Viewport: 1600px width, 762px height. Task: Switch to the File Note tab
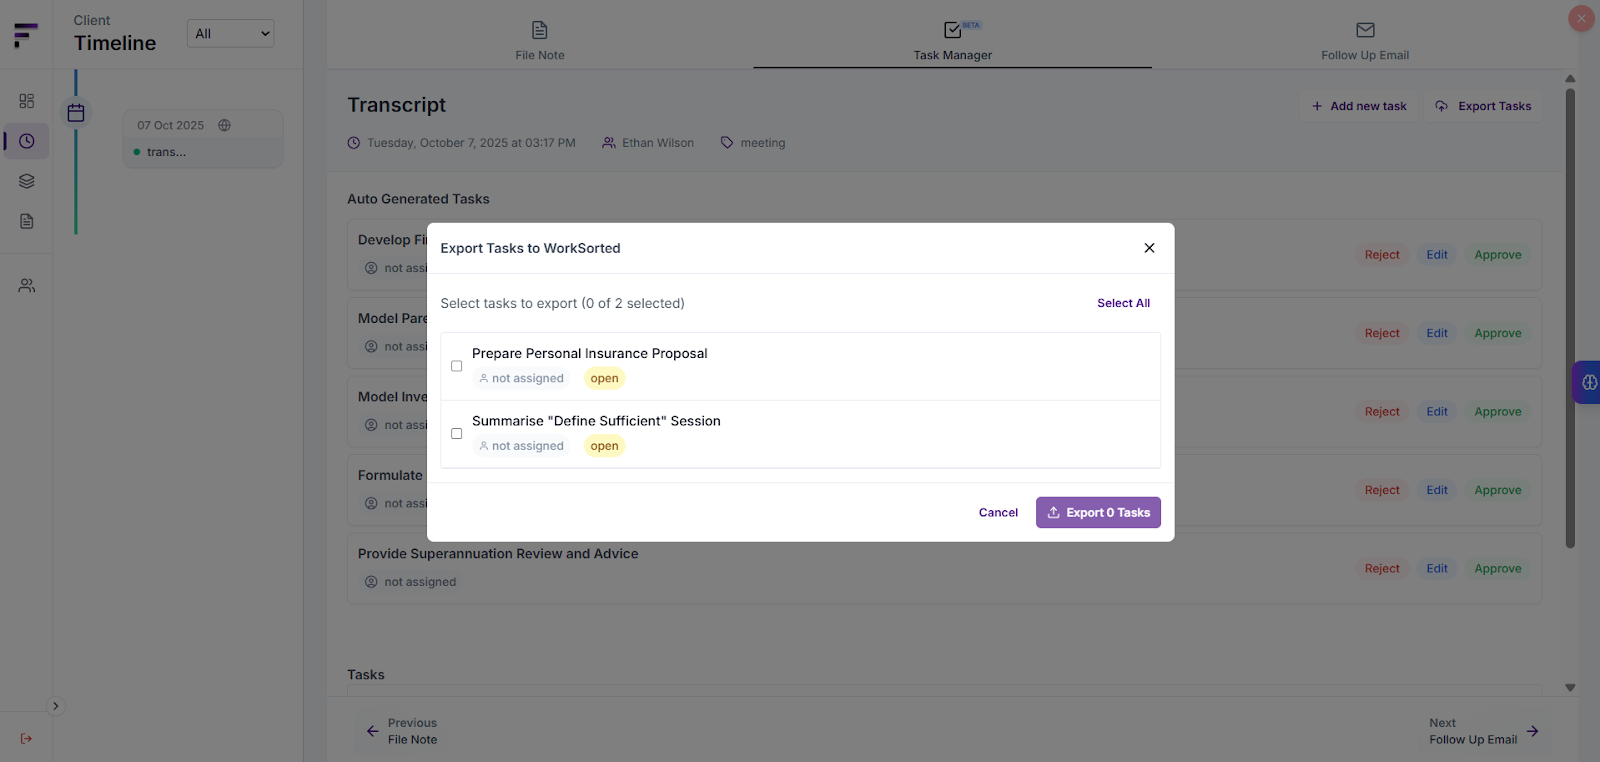(540, 40)
